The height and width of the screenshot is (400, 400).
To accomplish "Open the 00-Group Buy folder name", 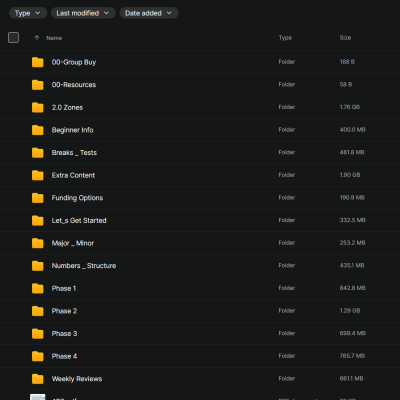I will pyautogui.click(x=74, y=62).
